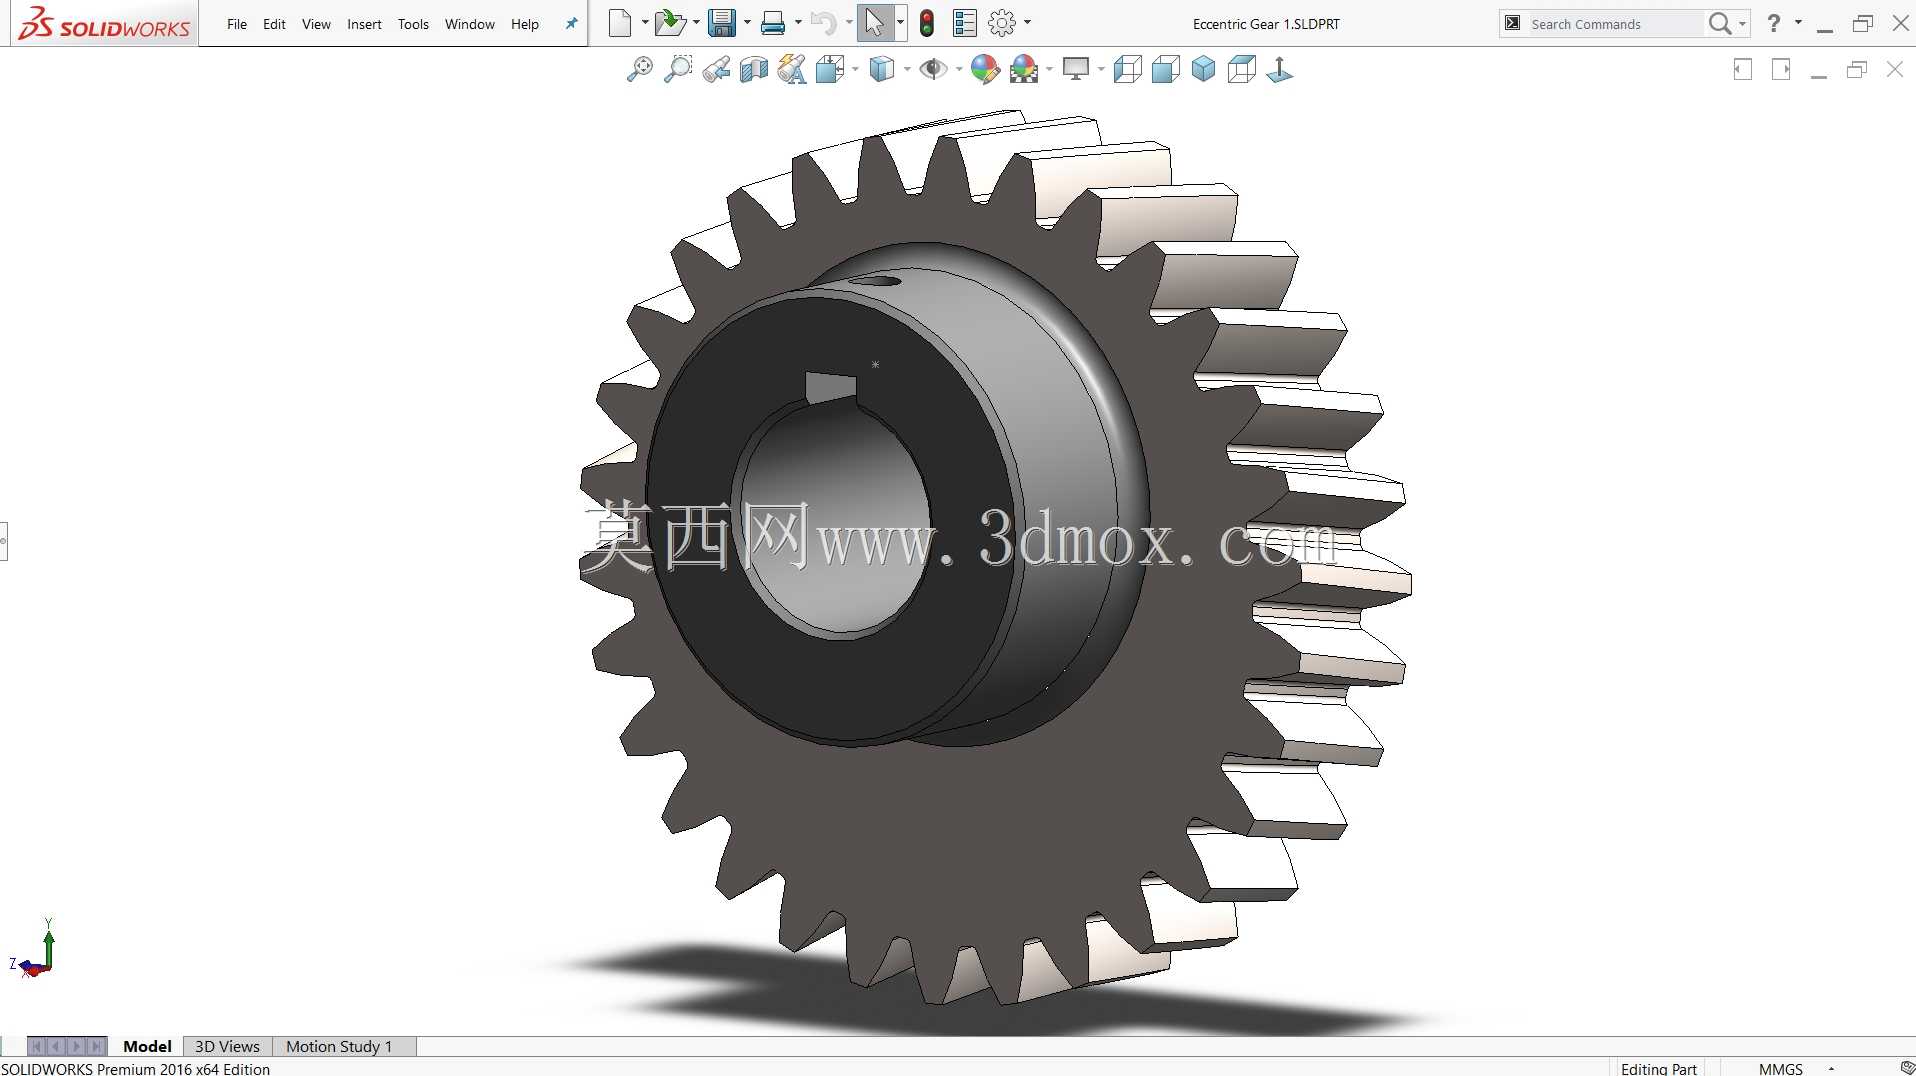Click the Print icon
Screen dimensions: 1916x1076
pyautogui.click(x=773, y=23)
